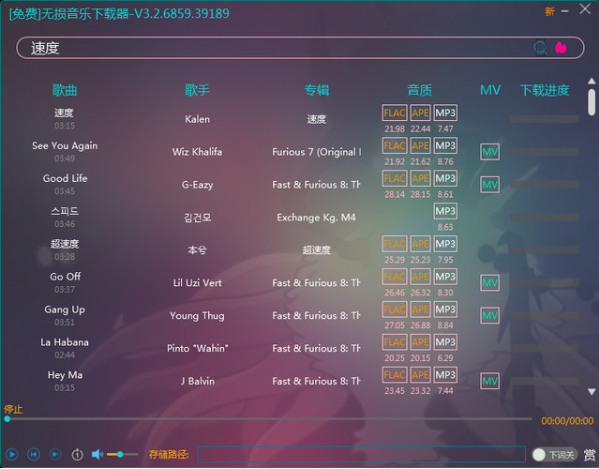This screenshot has width=599, height=469.
Task: Download APE for Go Off
Action: click(x=420, y=277)
